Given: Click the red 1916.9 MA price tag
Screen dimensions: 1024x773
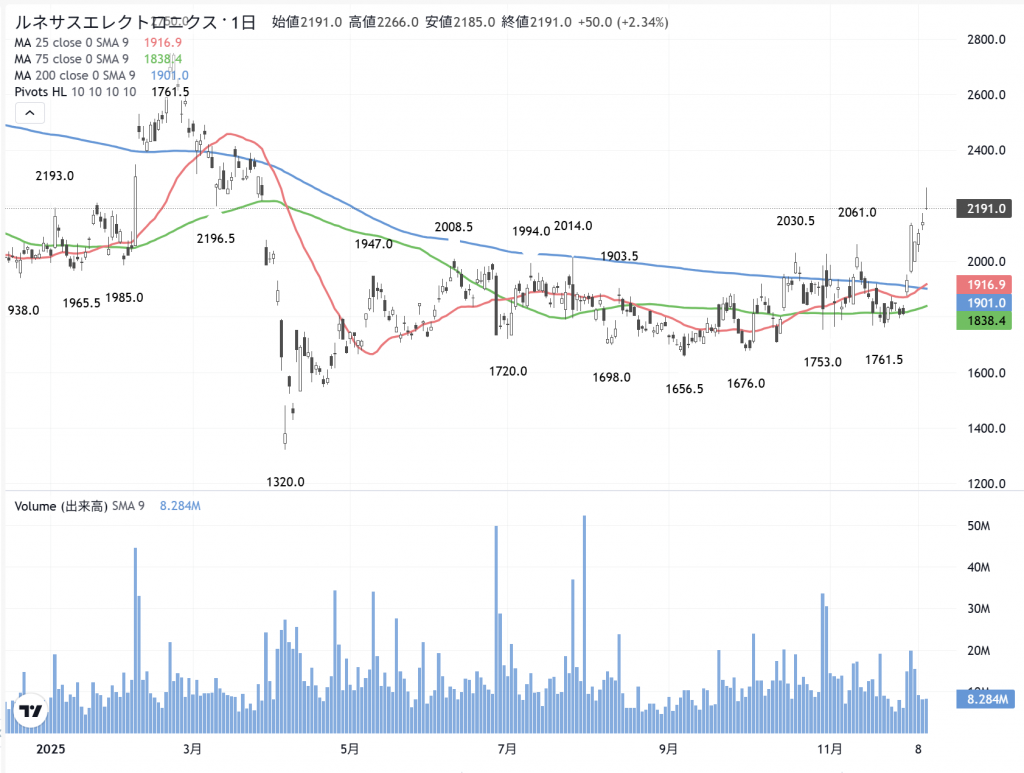Looking at the screenshot, I should tap(984, 284).
